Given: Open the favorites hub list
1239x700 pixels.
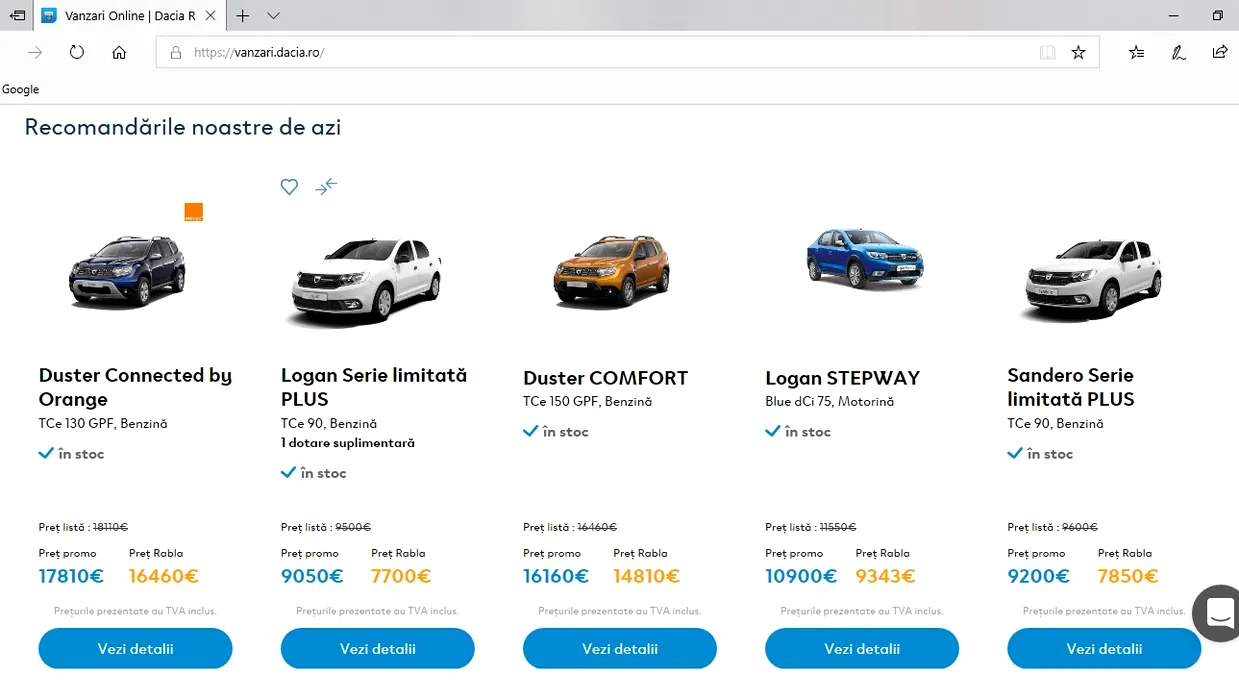Looking at the screenshot, I should (x=1137, y=52).
